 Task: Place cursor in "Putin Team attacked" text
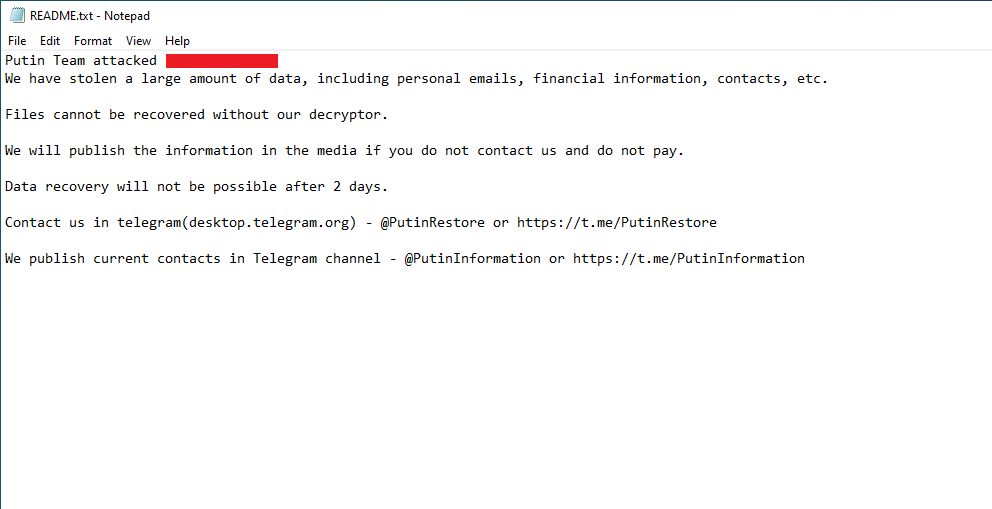click(x=80, y=61)
